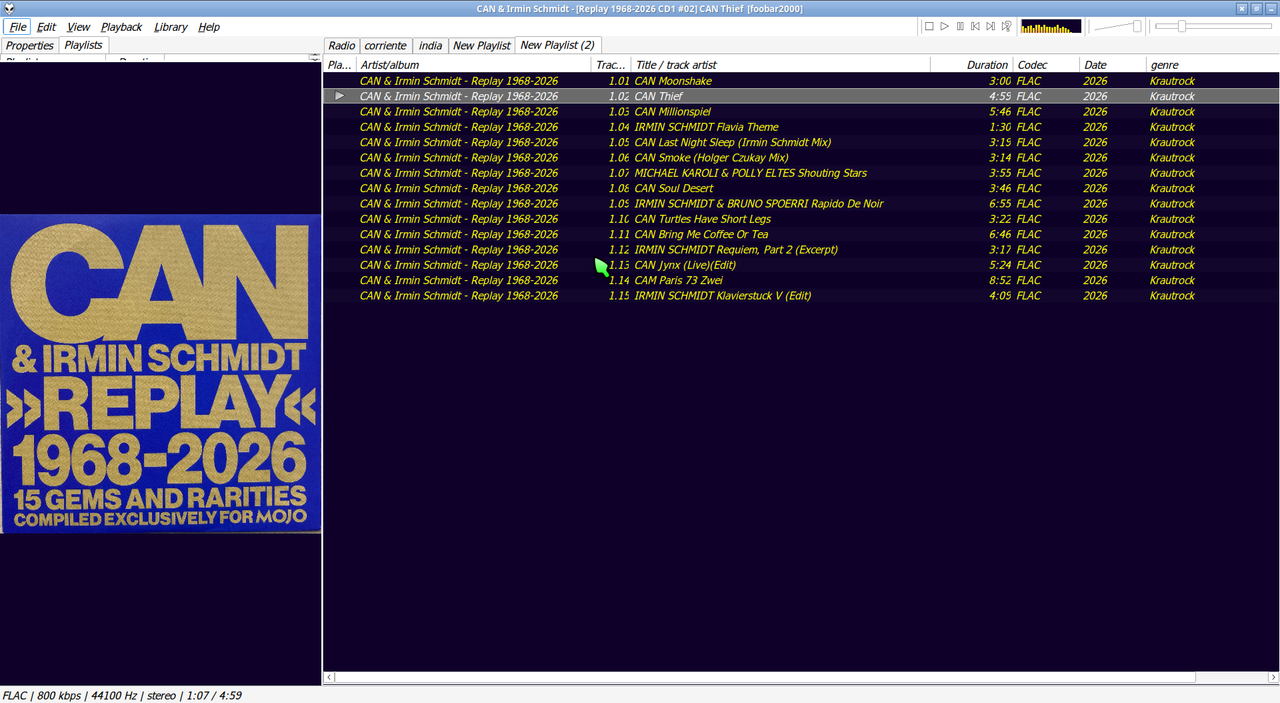Select the New Playlist tab
Image resolution: width=1280 pixels, height=703 pixels.
tap(481, 45)
